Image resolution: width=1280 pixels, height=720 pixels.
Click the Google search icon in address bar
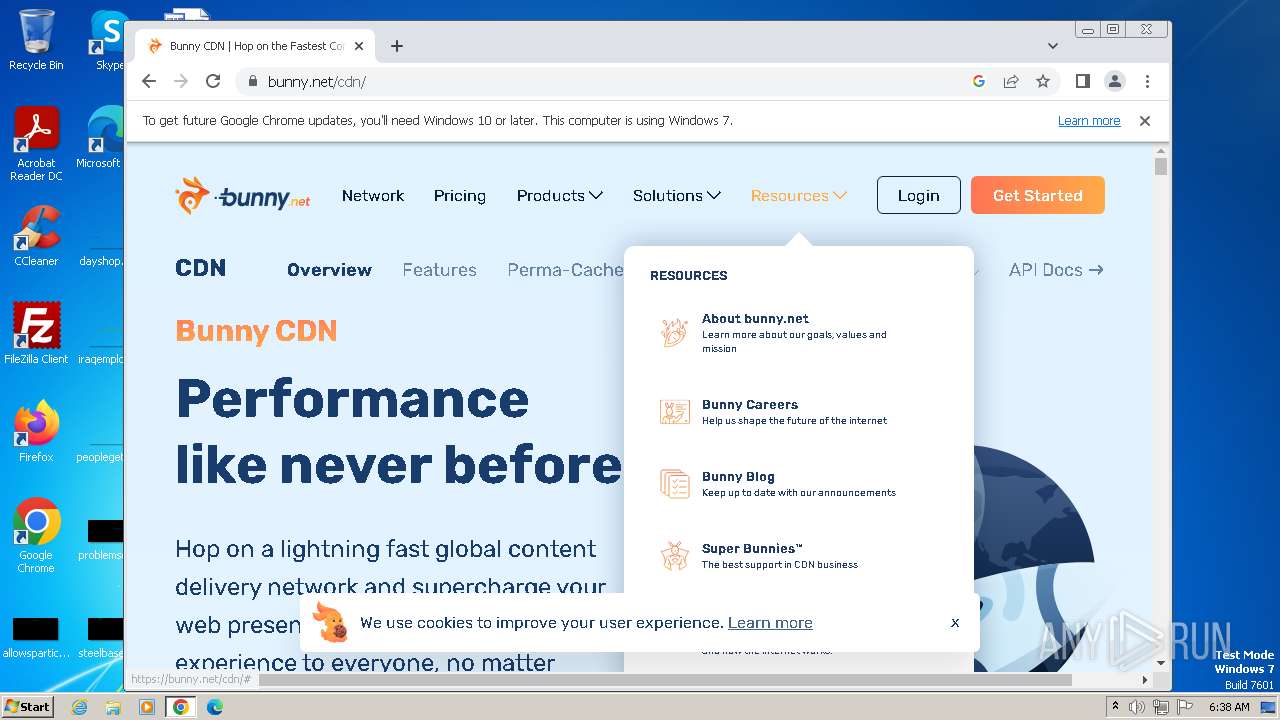point(979,82)
